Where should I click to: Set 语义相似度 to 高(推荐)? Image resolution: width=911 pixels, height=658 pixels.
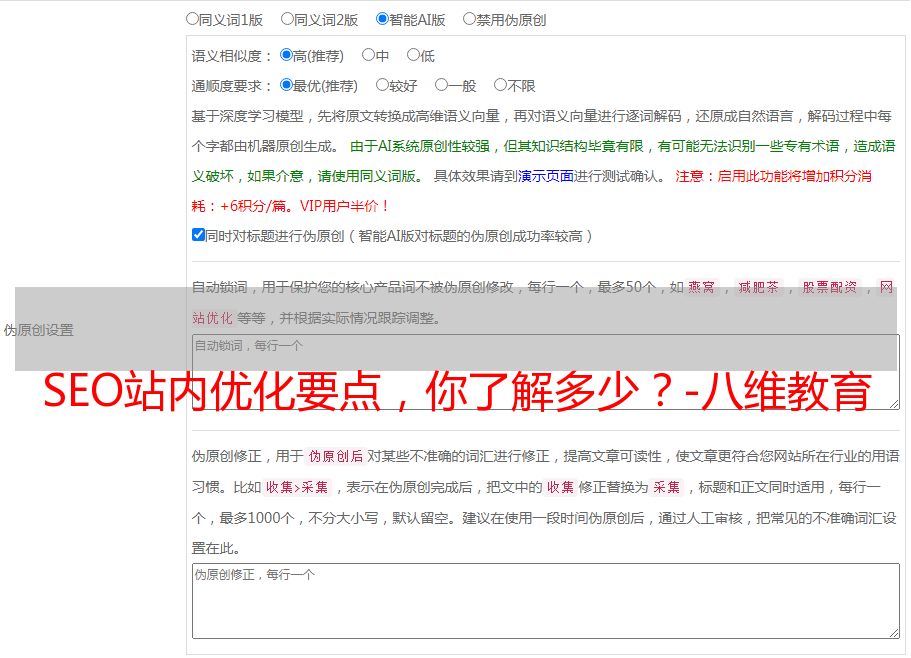286,55
